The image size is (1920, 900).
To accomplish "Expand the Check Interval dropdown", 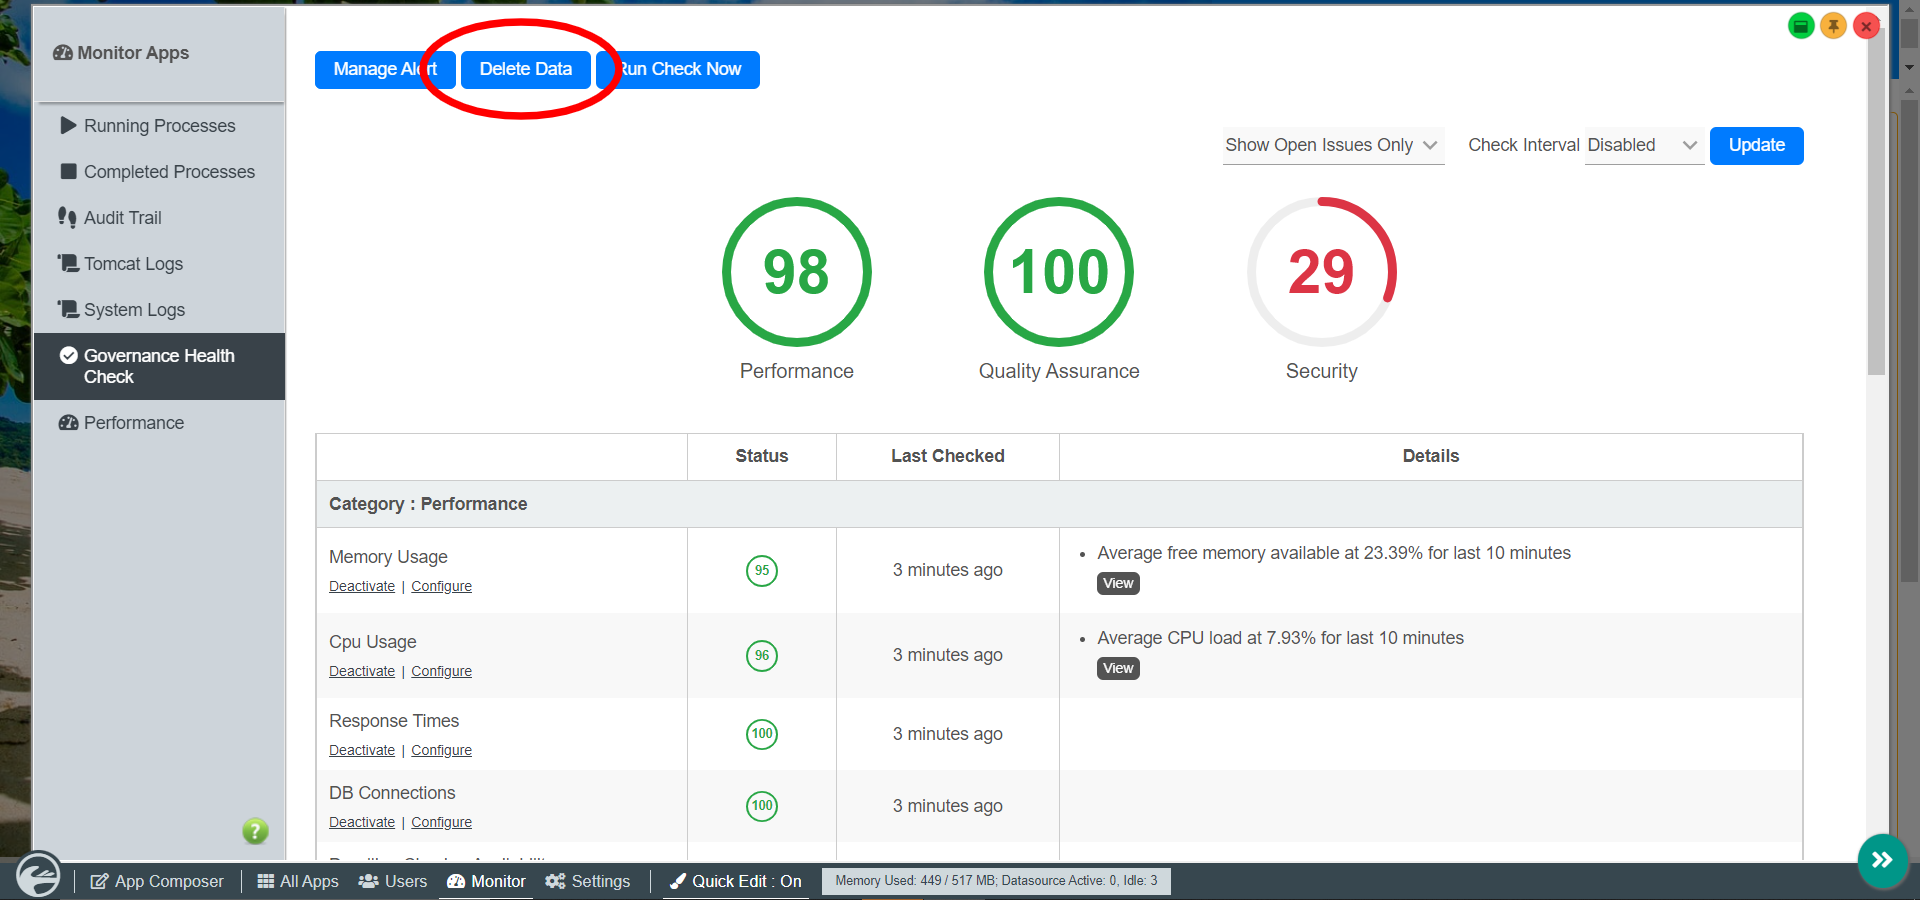I will (x=1643, y=146).
